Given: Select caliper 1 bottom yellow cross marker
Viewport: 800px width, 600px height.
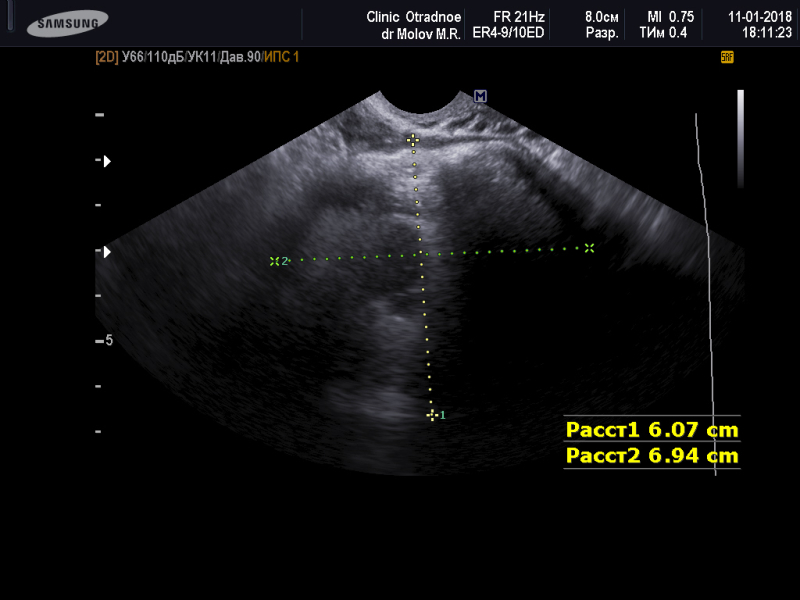Looking at the screenshot, I should coord(432,415).
